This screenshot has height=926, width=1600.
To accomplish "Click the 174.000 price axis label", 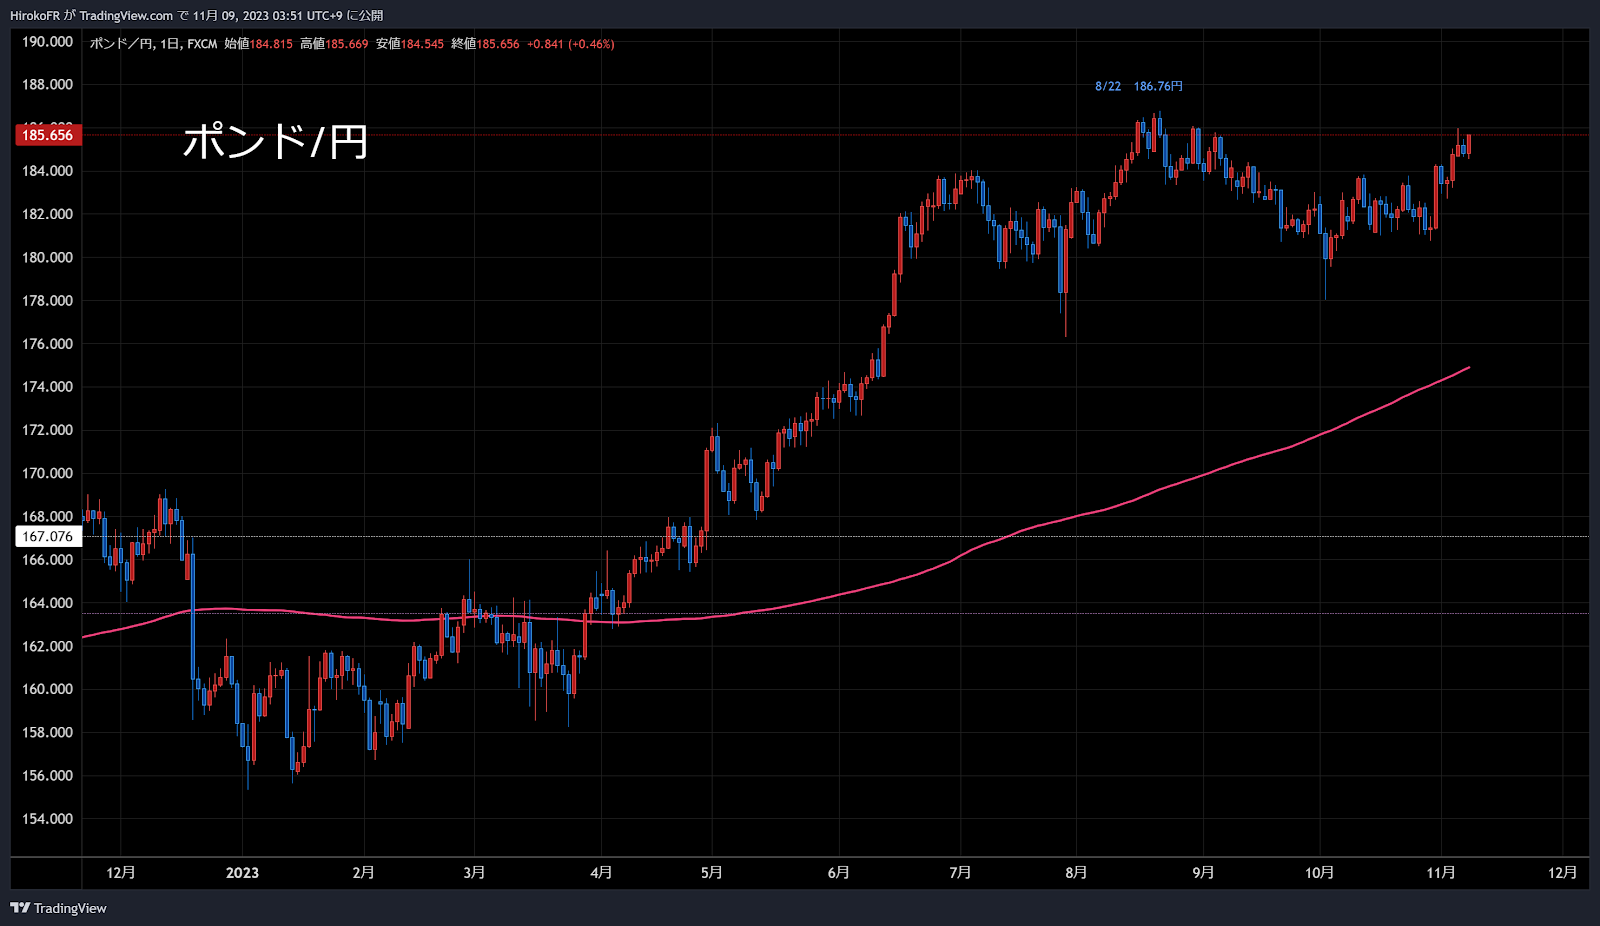I will (47, 387).
